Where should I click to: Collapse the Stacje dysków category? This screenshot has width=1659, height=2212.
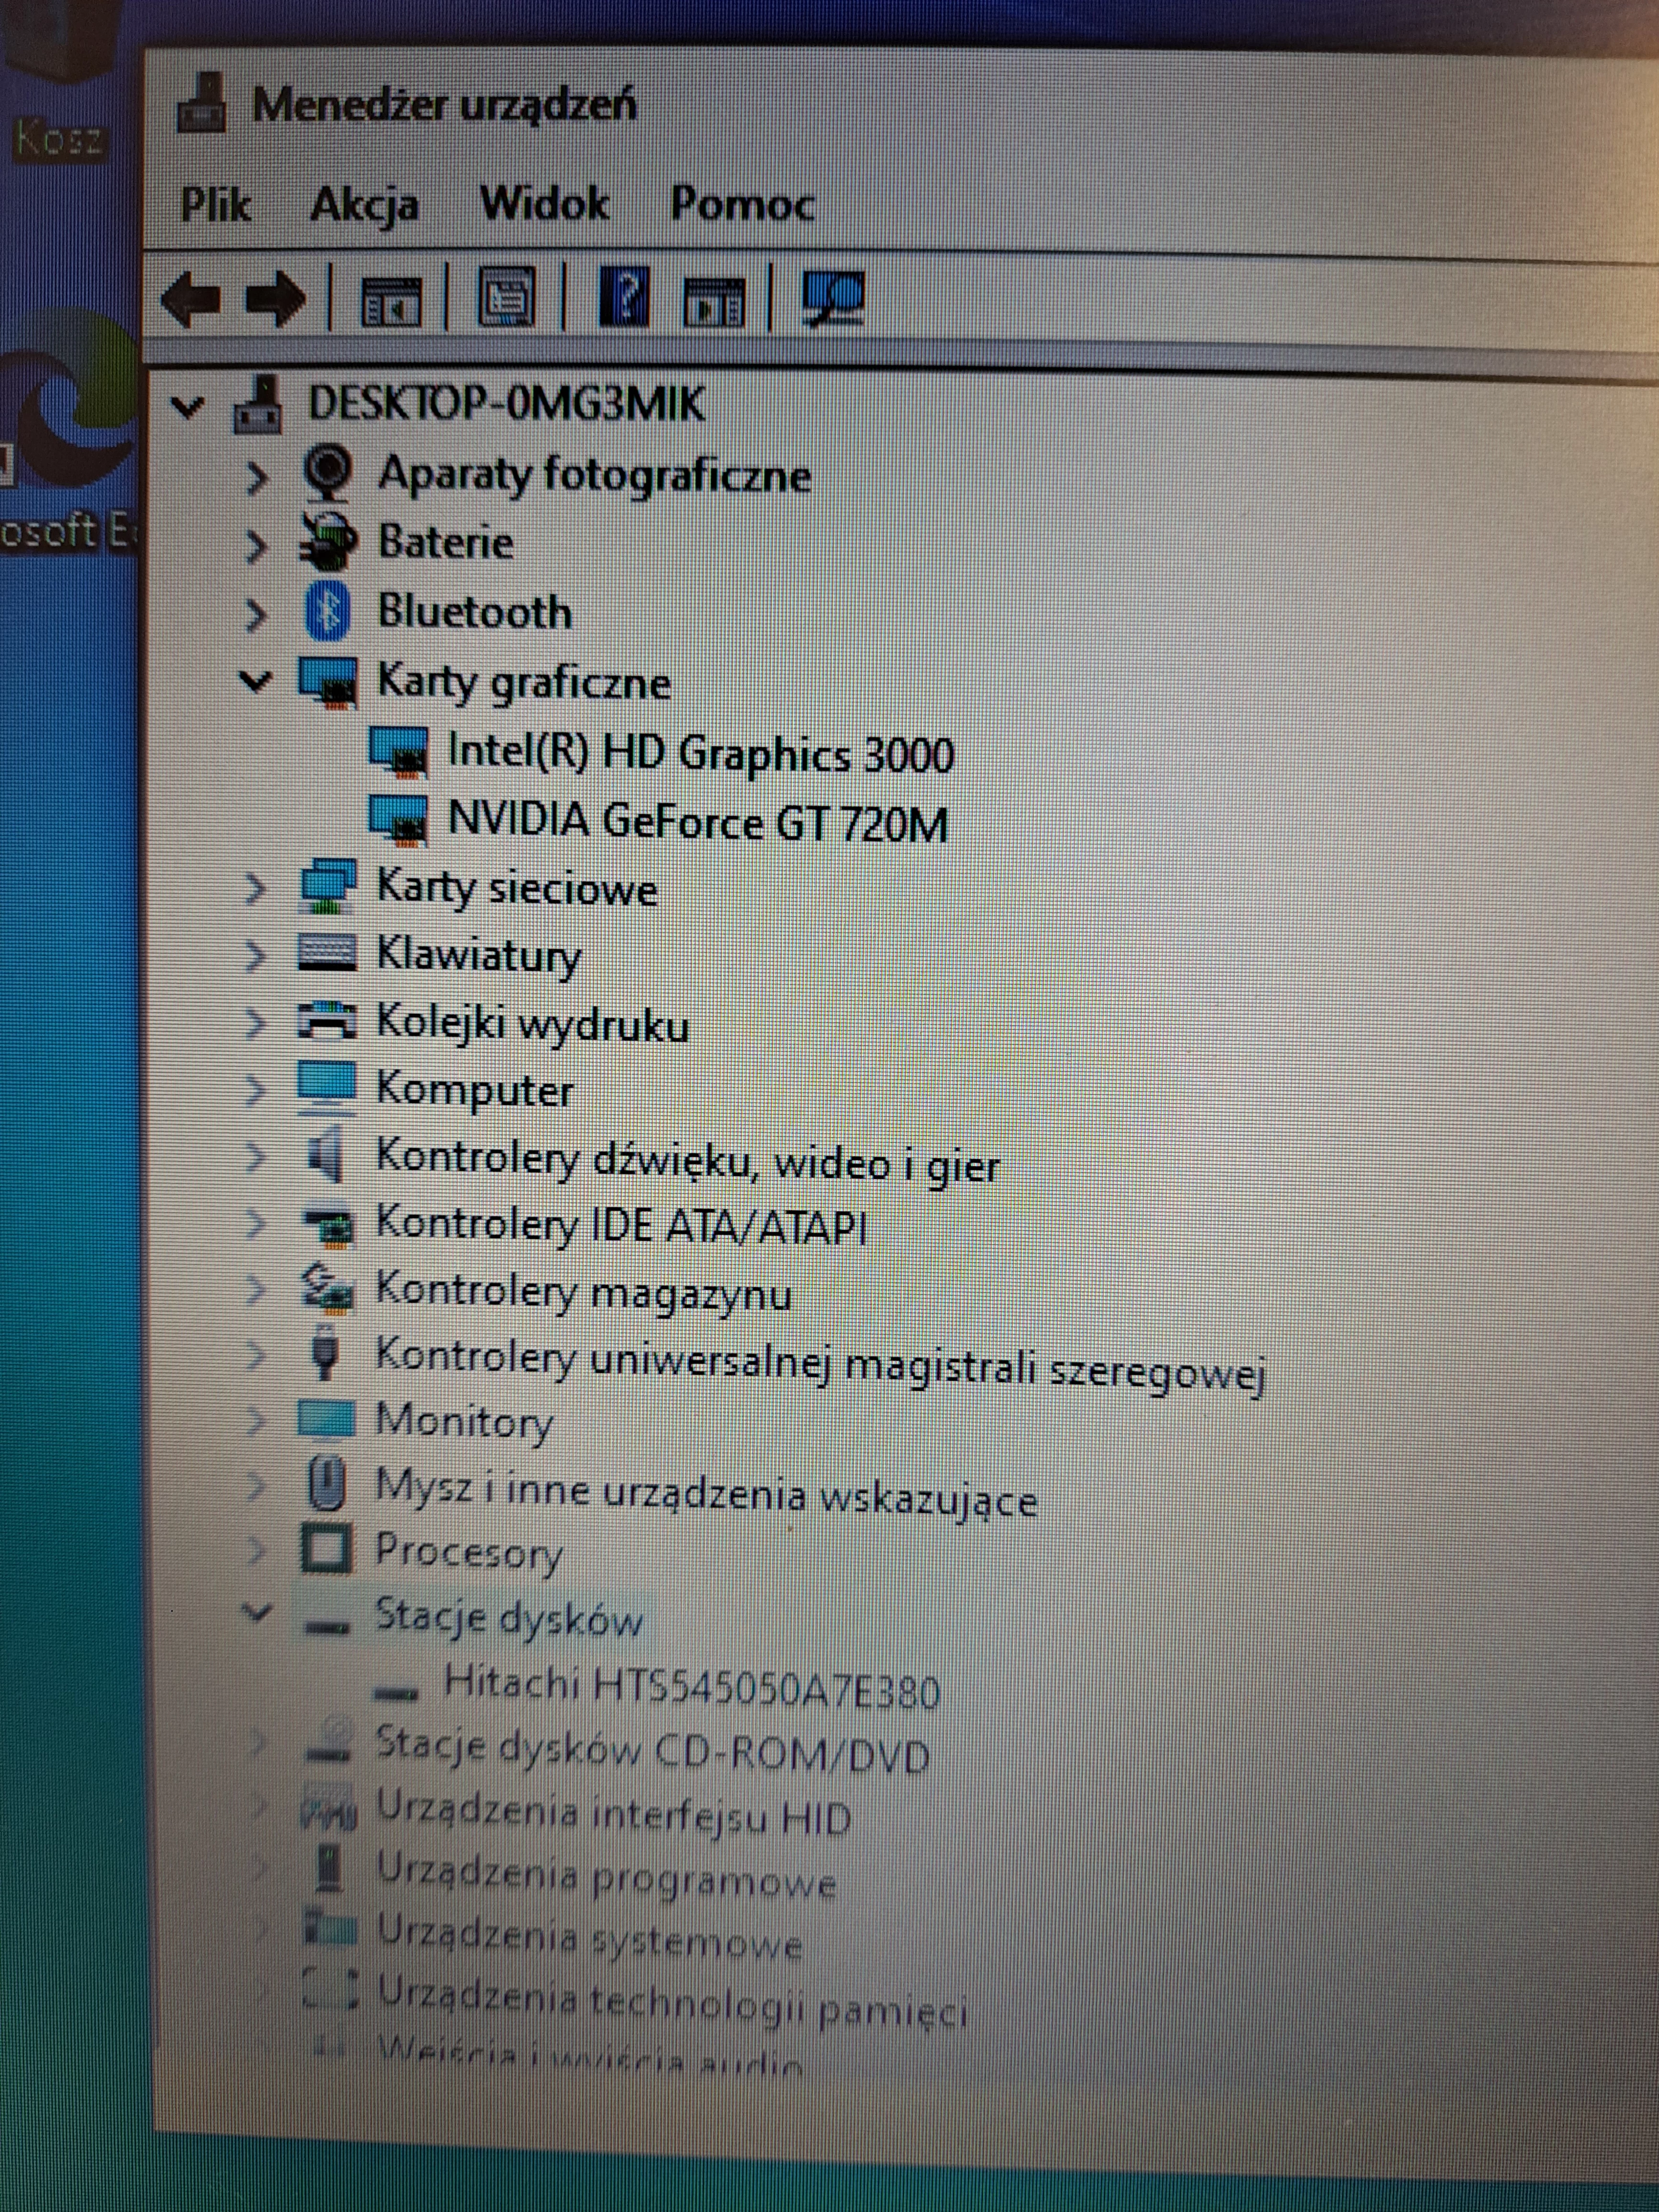pos(256,1612)
